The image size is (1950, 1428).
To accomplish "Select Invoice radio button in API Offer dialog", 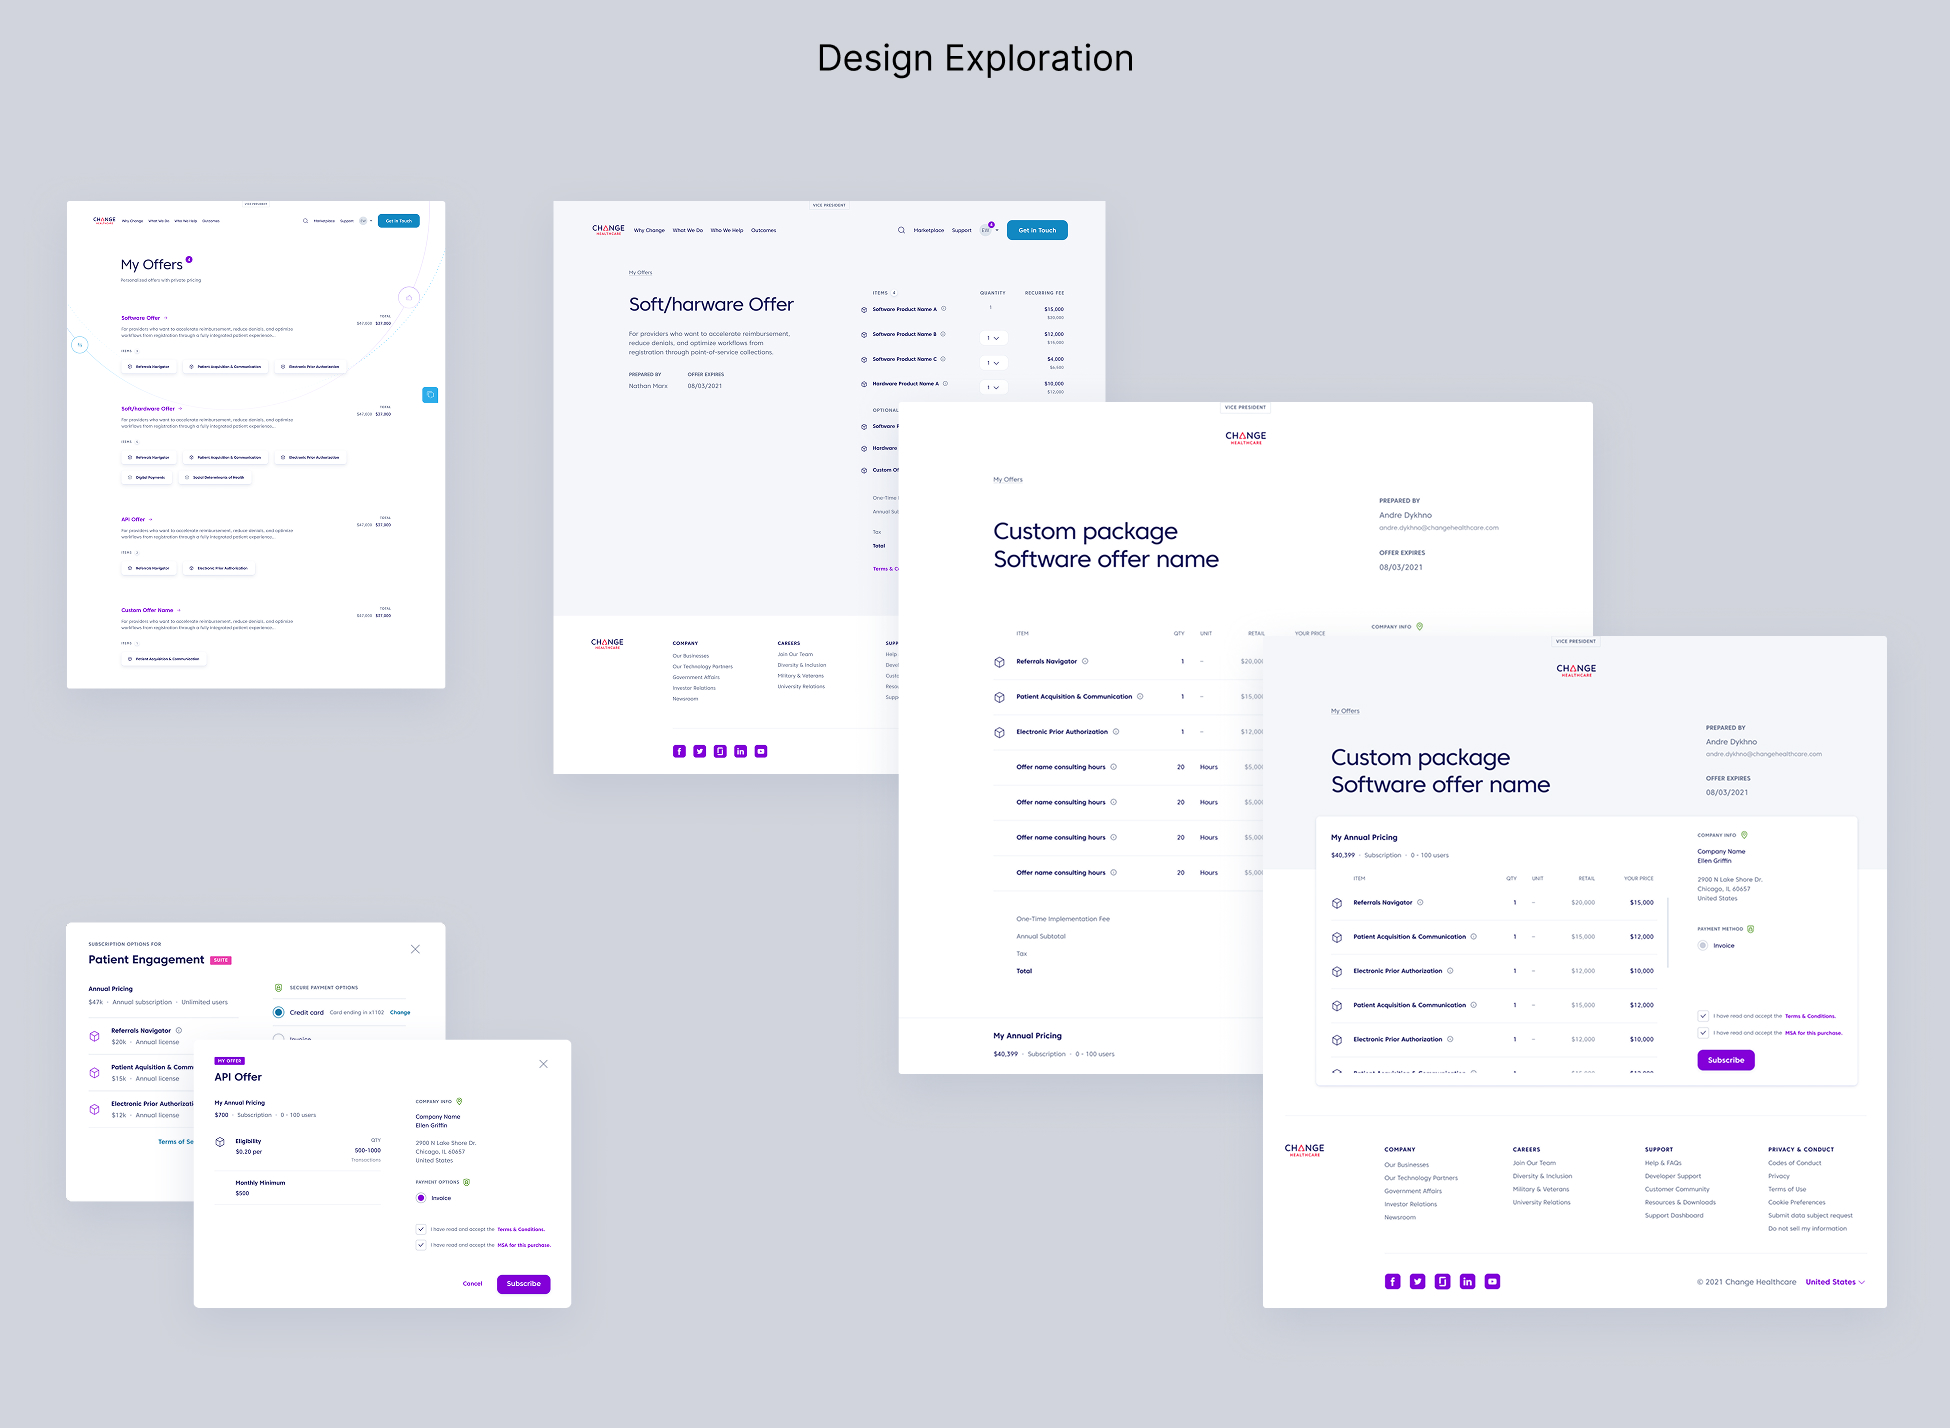I will click(x=421, y=1198).
